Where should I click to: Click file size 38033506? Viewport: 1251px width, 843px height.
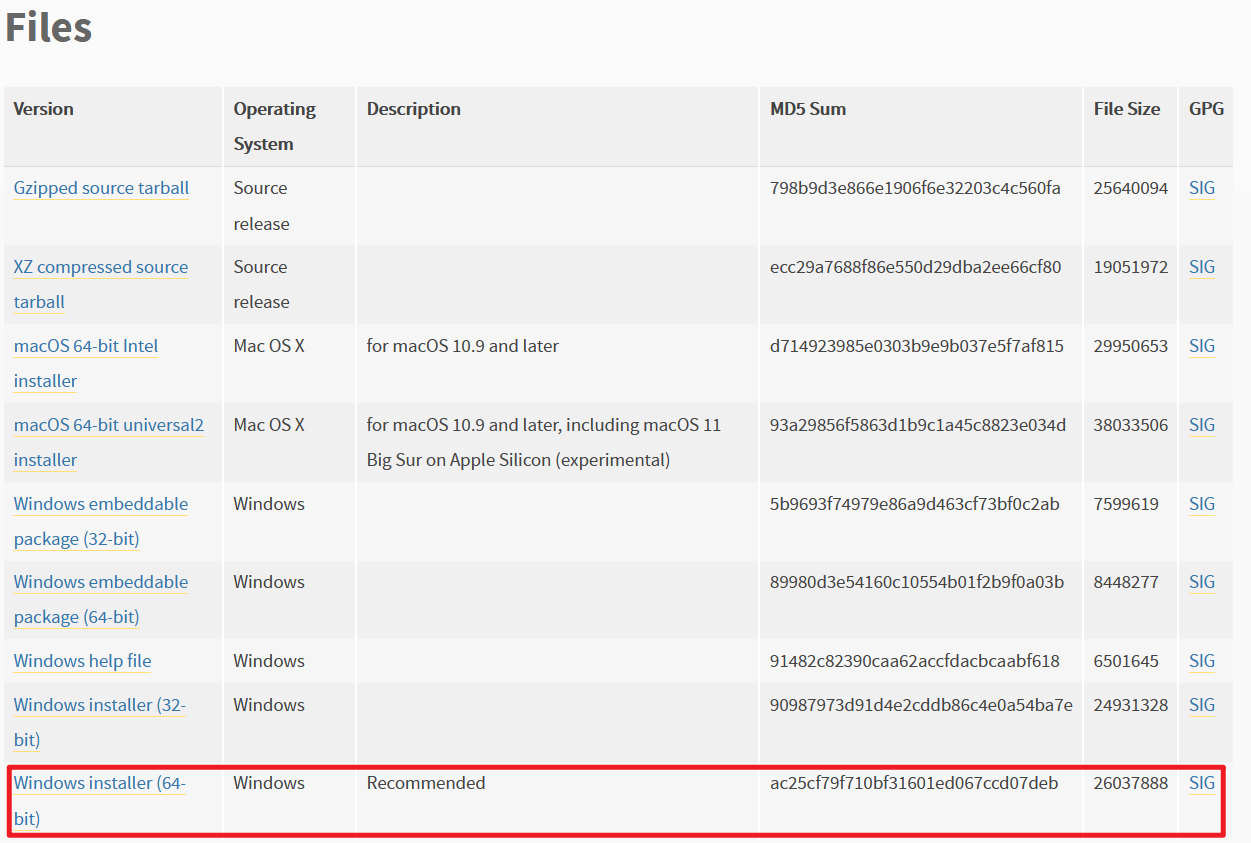click(x=1131, y=425)
